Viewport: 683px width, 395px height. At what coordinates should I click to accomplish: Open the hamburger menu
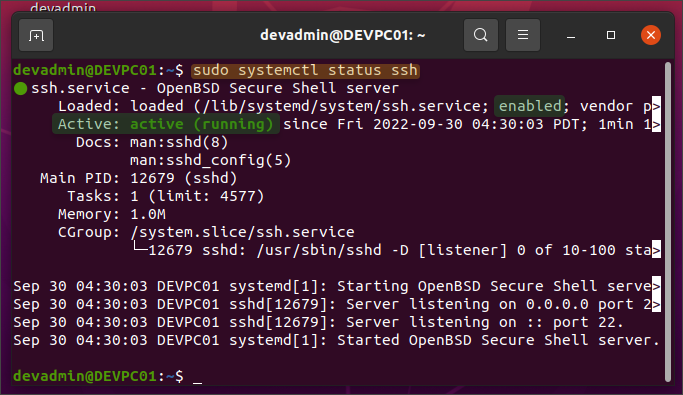523,35
